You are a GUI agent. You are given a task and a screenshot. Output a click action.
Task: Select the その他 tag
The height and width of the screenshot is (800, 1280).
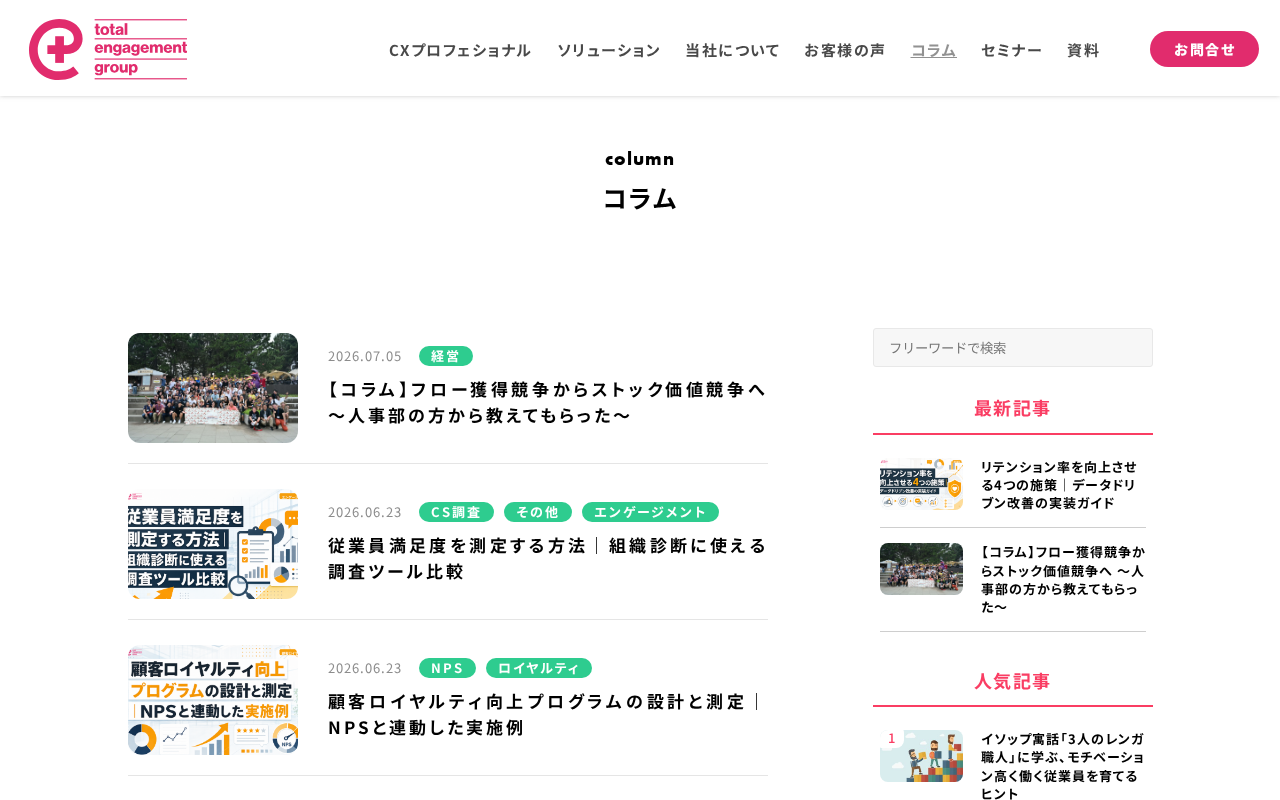(538, 512)
